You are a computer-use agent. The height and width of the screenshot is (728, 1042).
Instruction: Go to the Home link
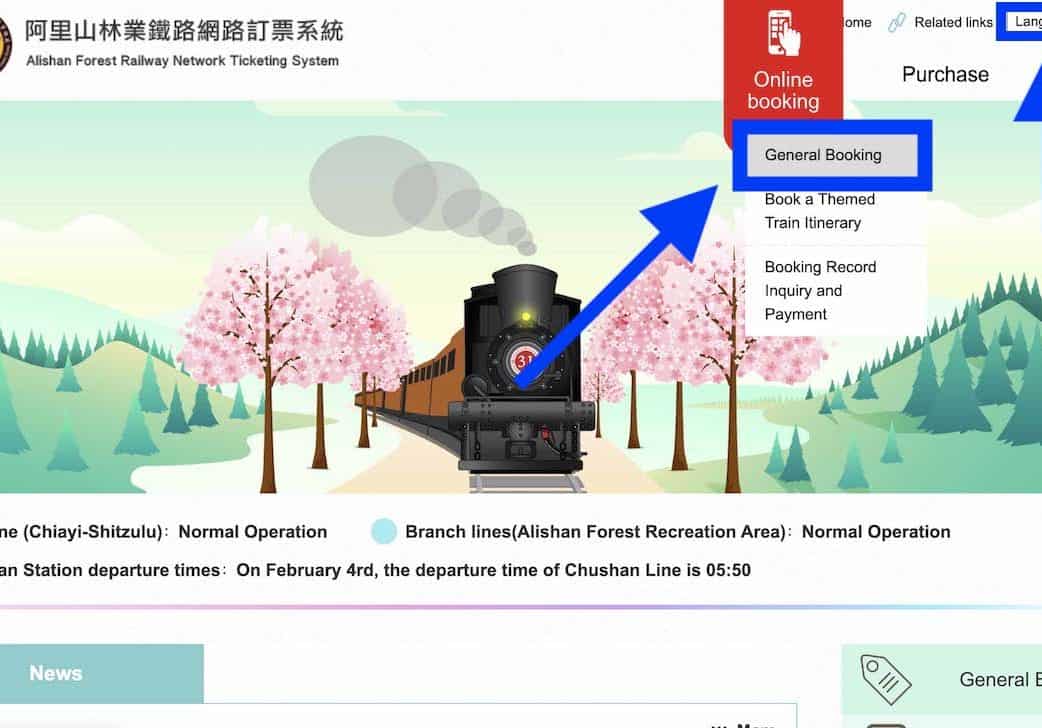tap(857, 23)
